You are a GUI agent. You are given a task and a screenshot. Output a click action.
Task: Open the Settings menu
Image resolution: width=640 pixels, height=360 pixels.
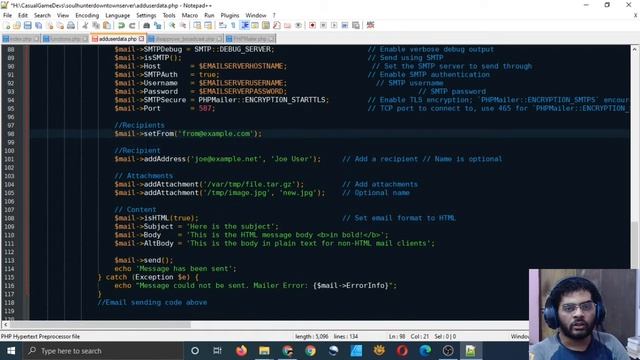pos(146,15)
